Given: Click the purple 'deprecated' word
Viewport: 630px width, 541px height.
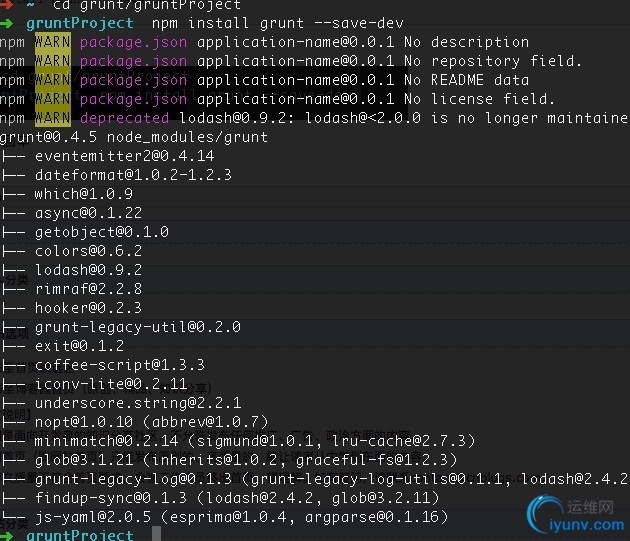Looking at the screenshot, I should click(124, 118).
